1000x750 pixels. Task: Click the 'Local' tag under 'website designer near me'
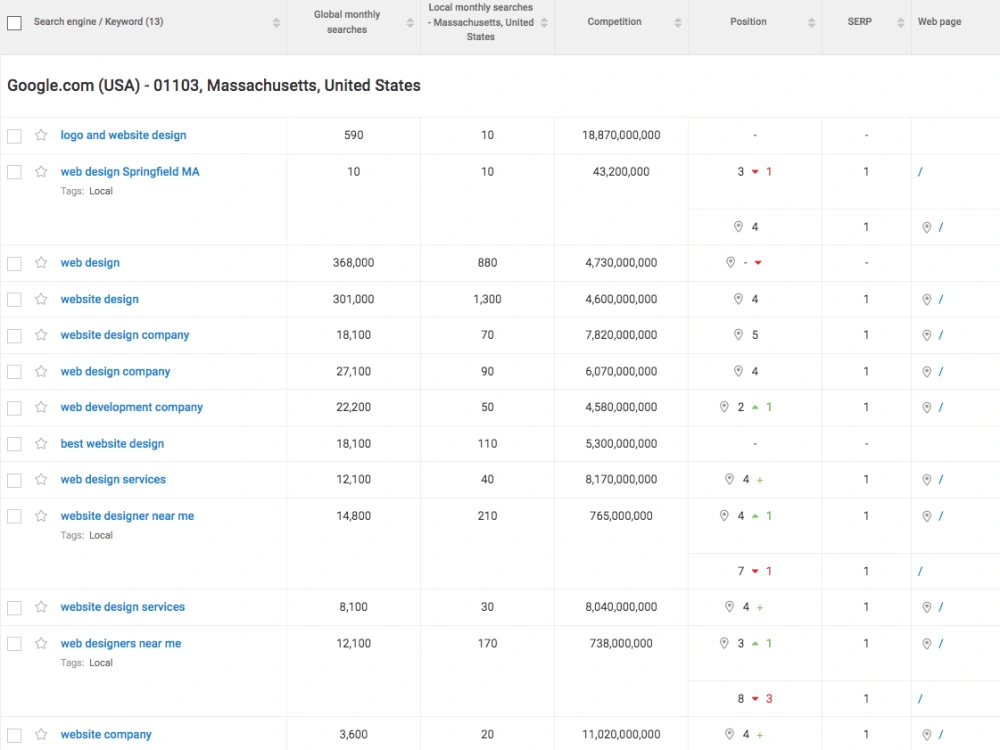101,535
